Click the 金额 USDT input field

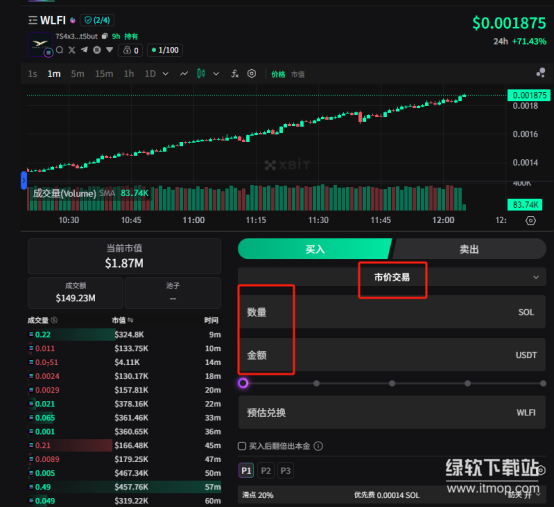coord(392,355)
